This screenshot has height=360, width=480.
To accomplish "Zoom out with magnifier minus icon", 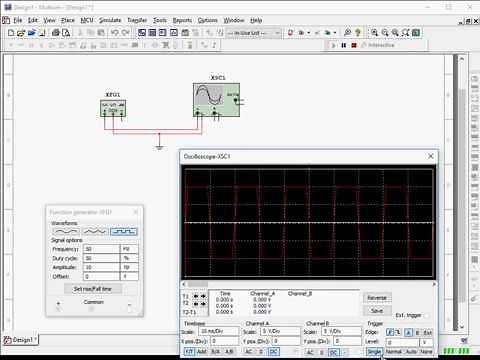I will (x=385, y=33).
